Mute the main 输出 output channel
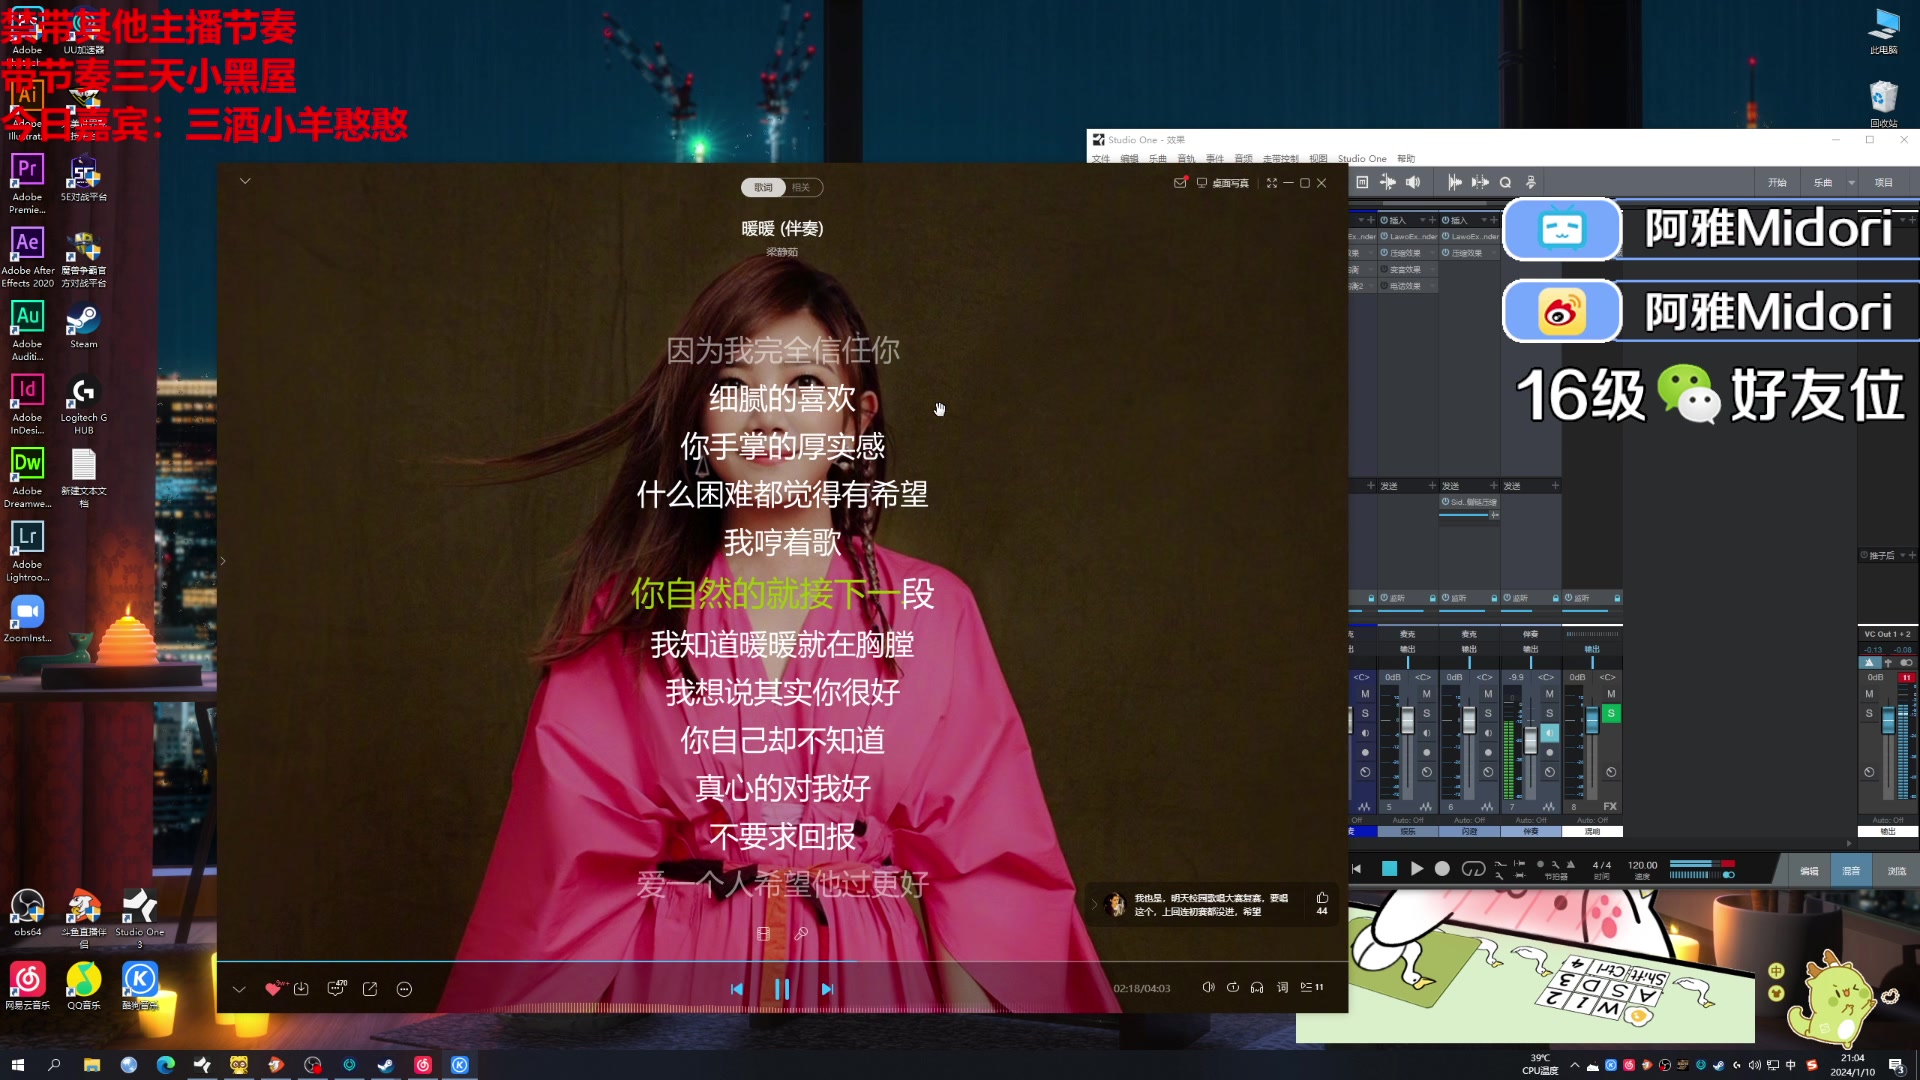The height and width of the screenshot is (1080, 1920). tap(1868, 694)
